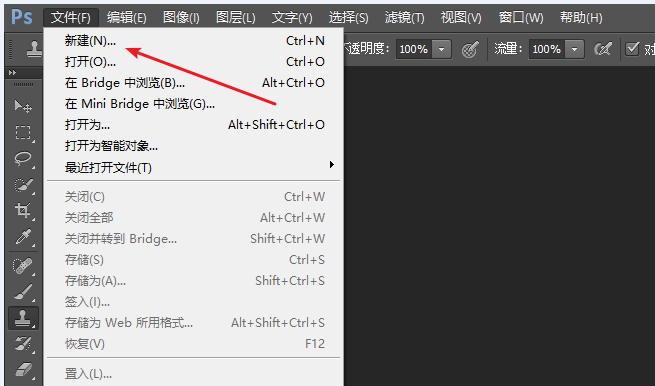Select the Clone Stamp tool in toolbox
This screenshot has height=386, width=655.
(x=23, y=318)
